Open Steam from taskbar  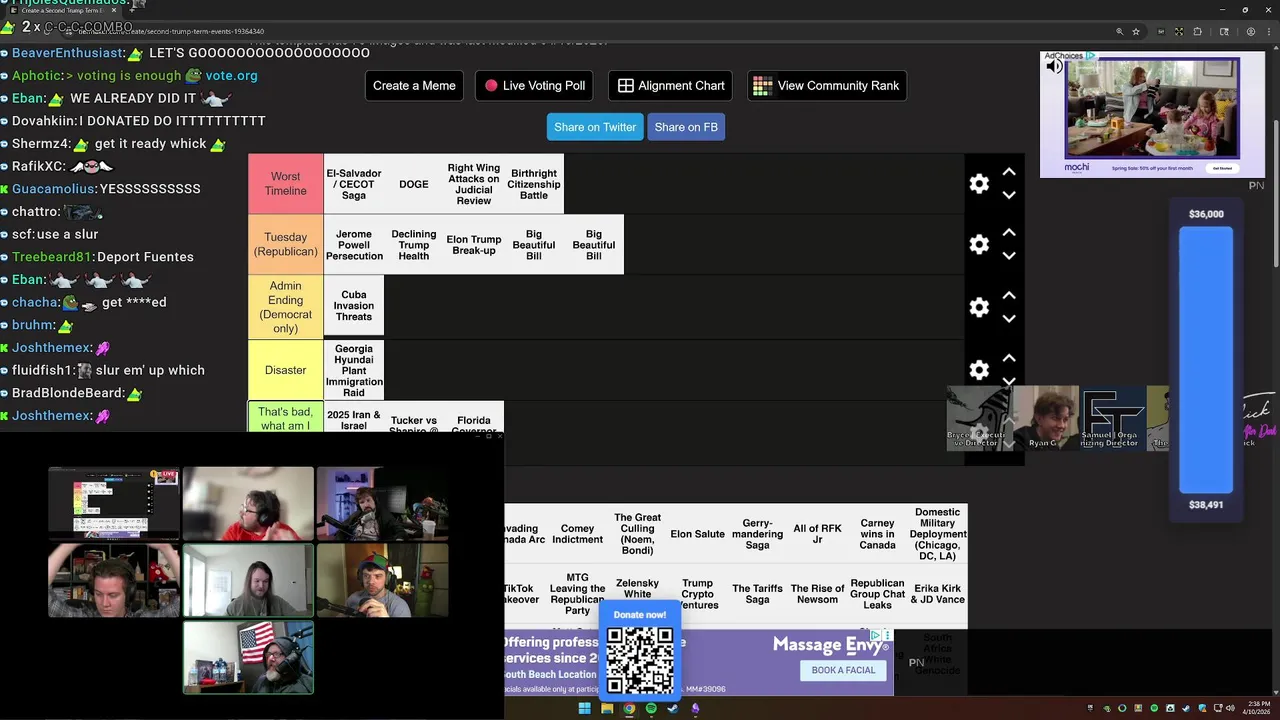tap(673, 709)
